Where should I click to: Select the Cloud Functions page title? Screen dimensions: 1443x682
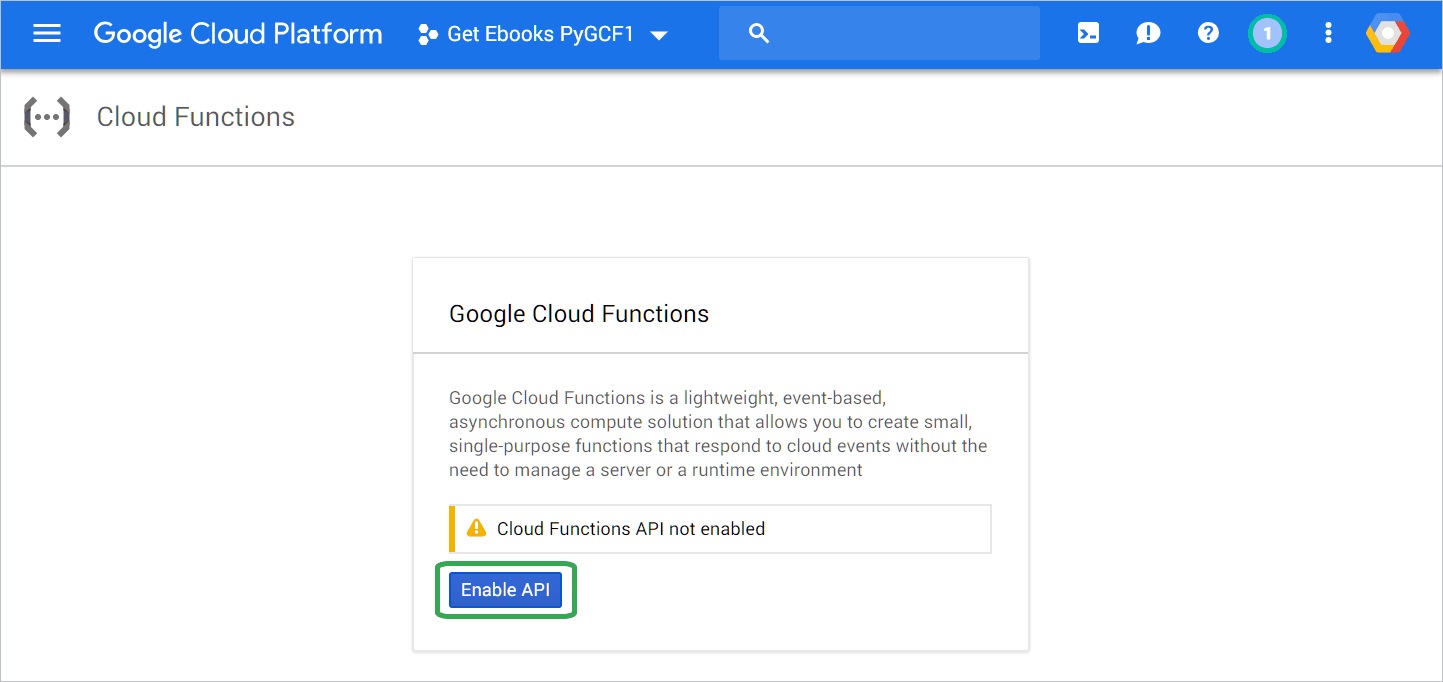point(196,117)
